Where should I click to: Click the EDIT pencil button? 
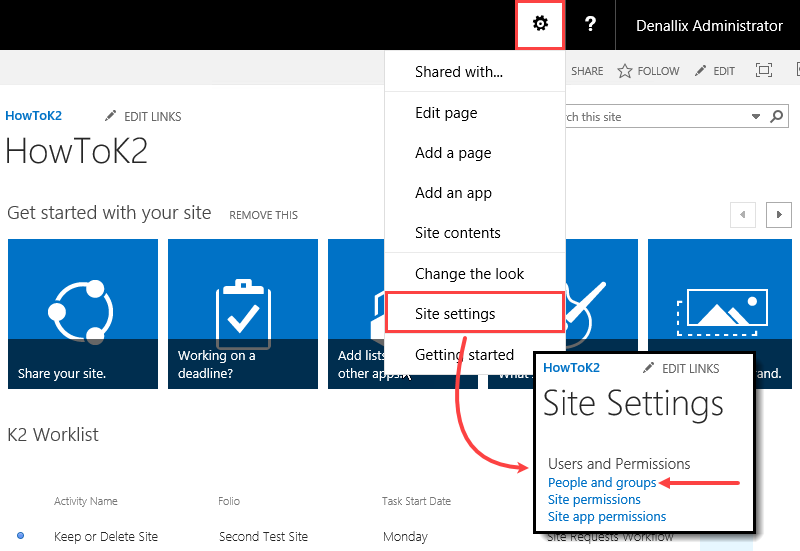pyautogui.click(x=715, y=71)
